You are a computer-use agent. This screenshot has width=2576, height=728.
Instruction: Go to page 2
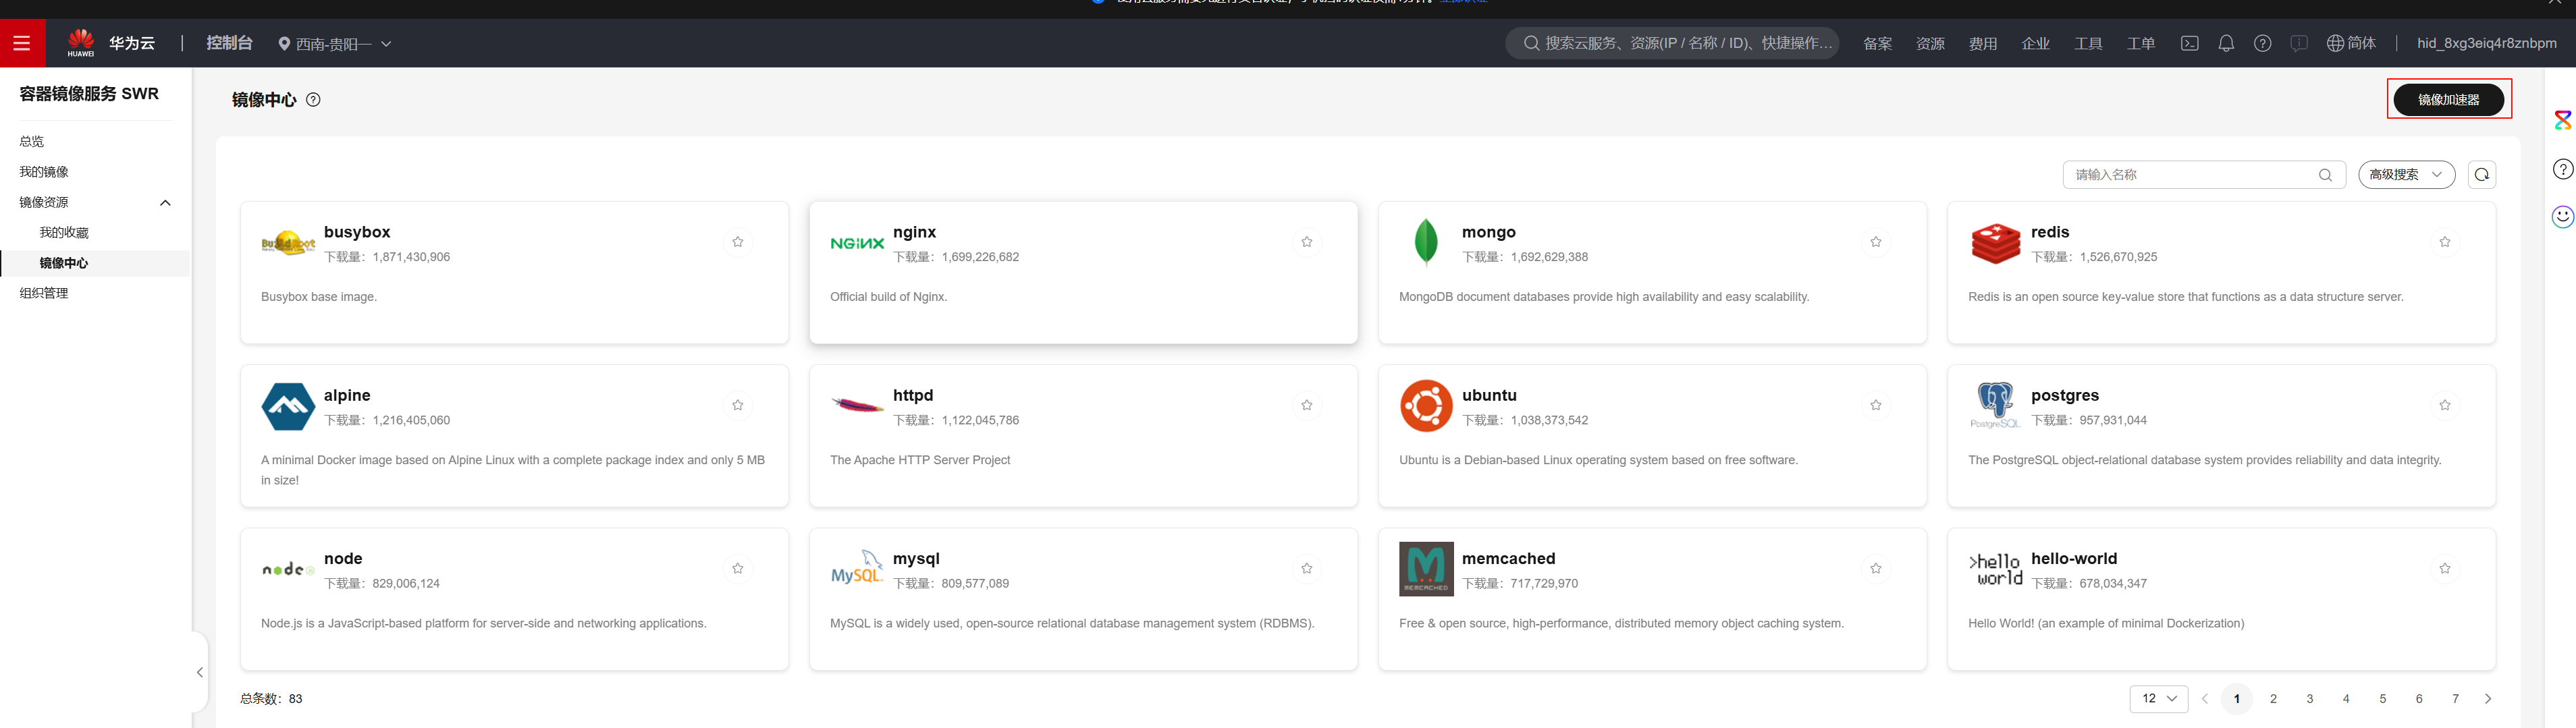tap(2273, 699)
